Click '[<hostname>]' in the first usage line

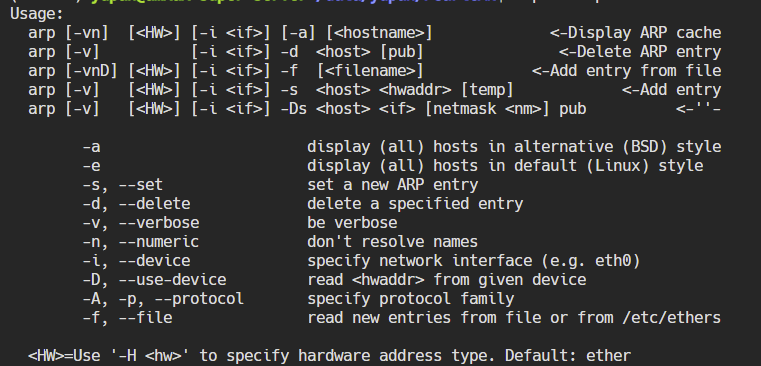(379, 33)
